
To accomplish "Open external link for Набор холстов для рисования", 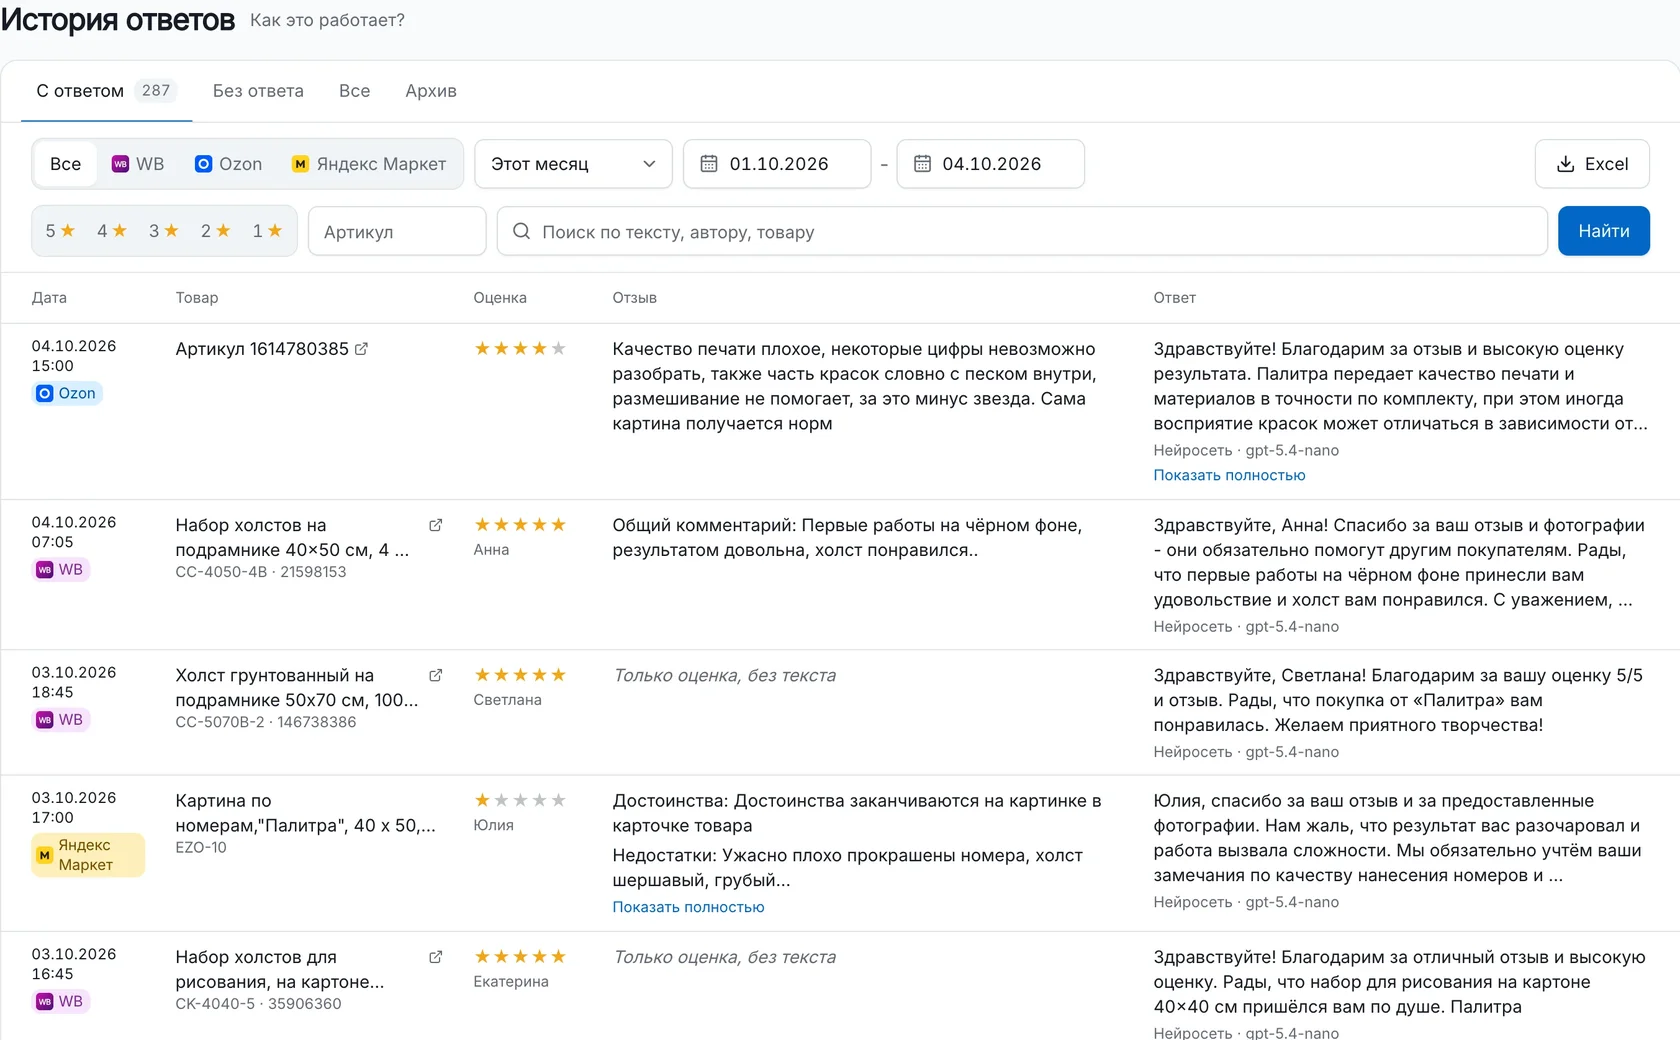I will 435,957.
